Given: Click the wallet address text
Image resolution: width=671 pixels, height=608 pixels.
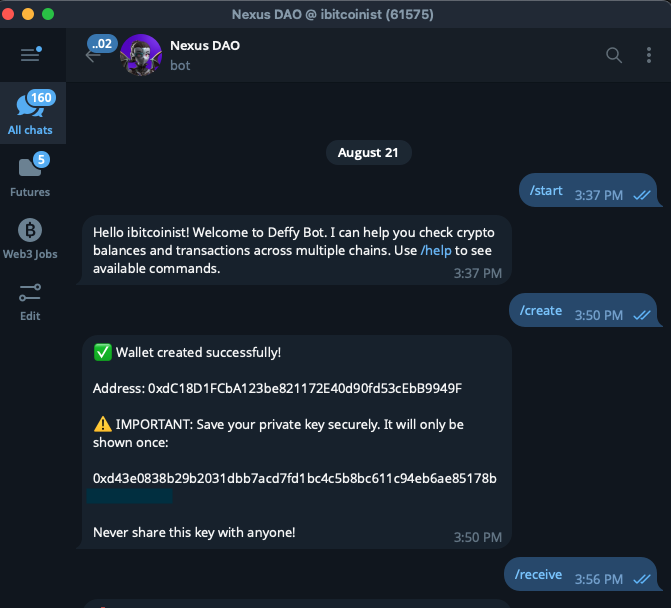Looking at the screenshot, I should click(304, 388).
